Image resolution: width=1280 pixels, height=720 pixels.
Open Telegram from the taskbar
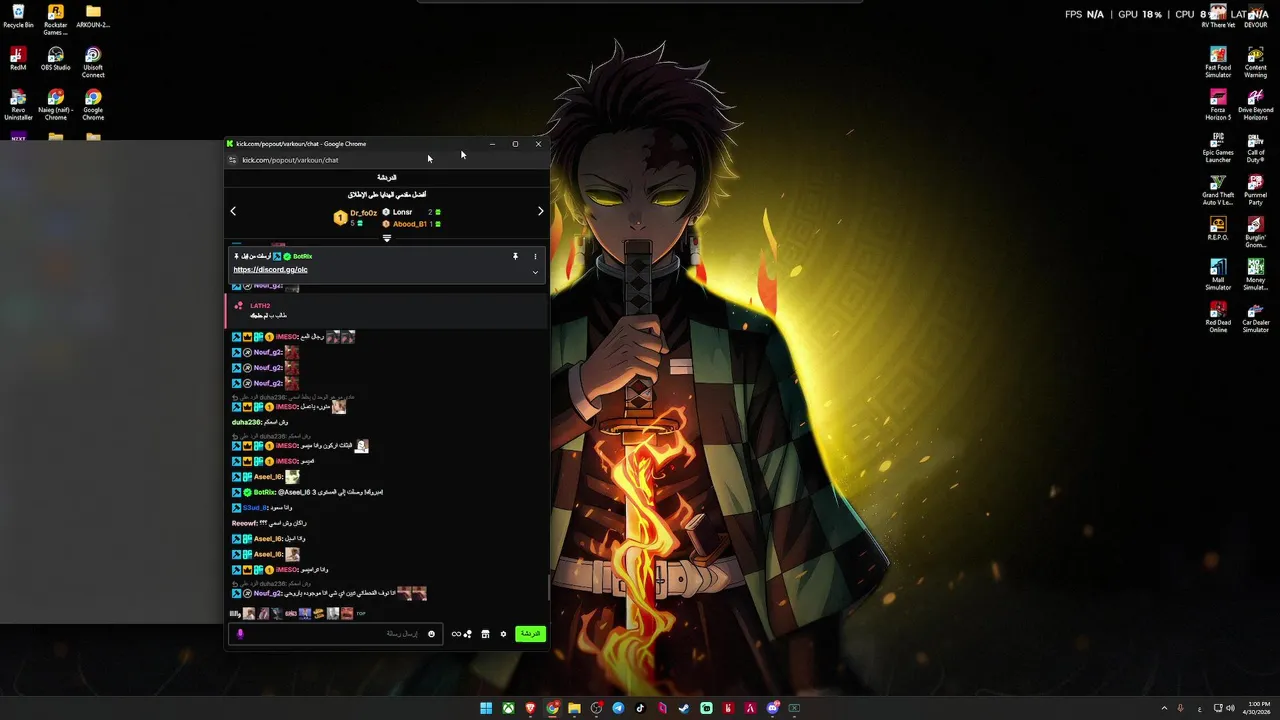coord(618,708)
